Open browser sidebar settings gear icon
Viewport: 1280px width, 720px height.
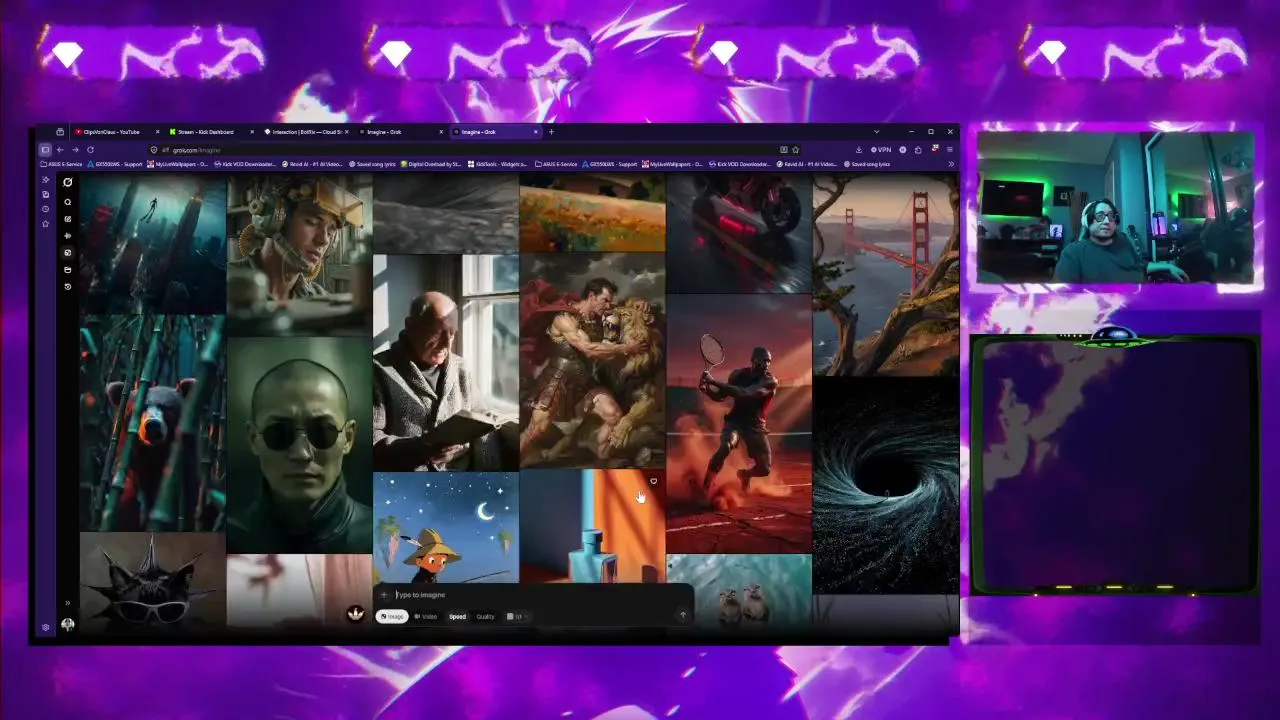coord(45,627)
